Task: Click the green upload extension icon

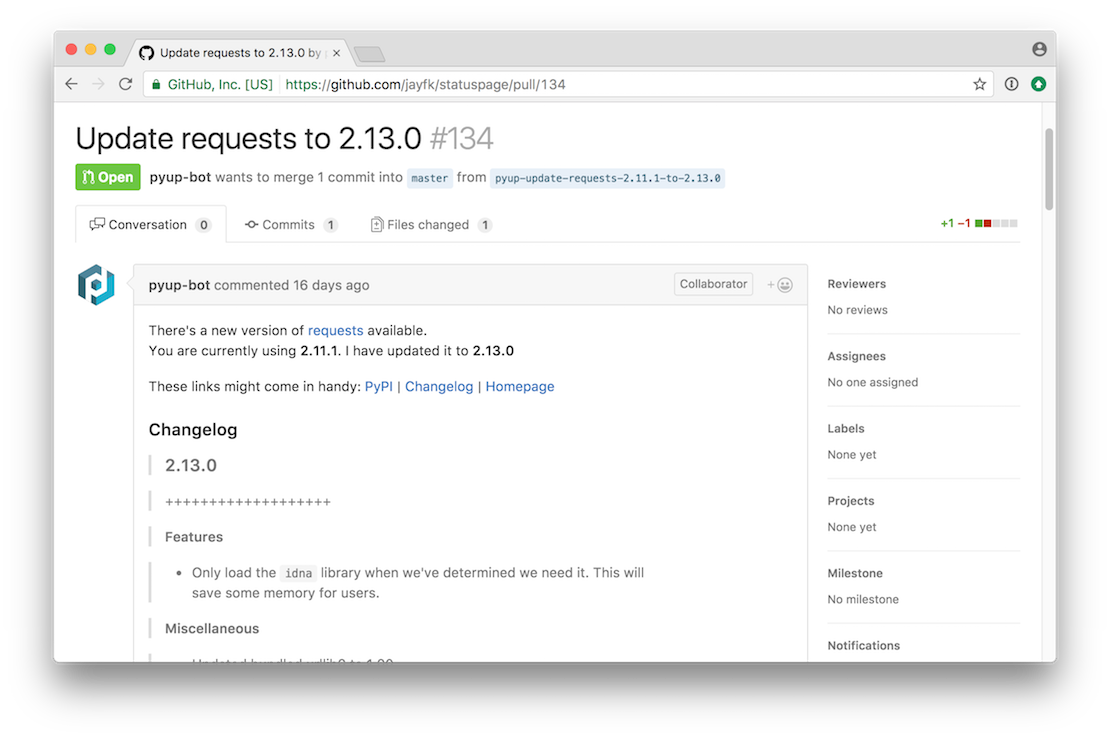Action: (x=1039, y=84)
